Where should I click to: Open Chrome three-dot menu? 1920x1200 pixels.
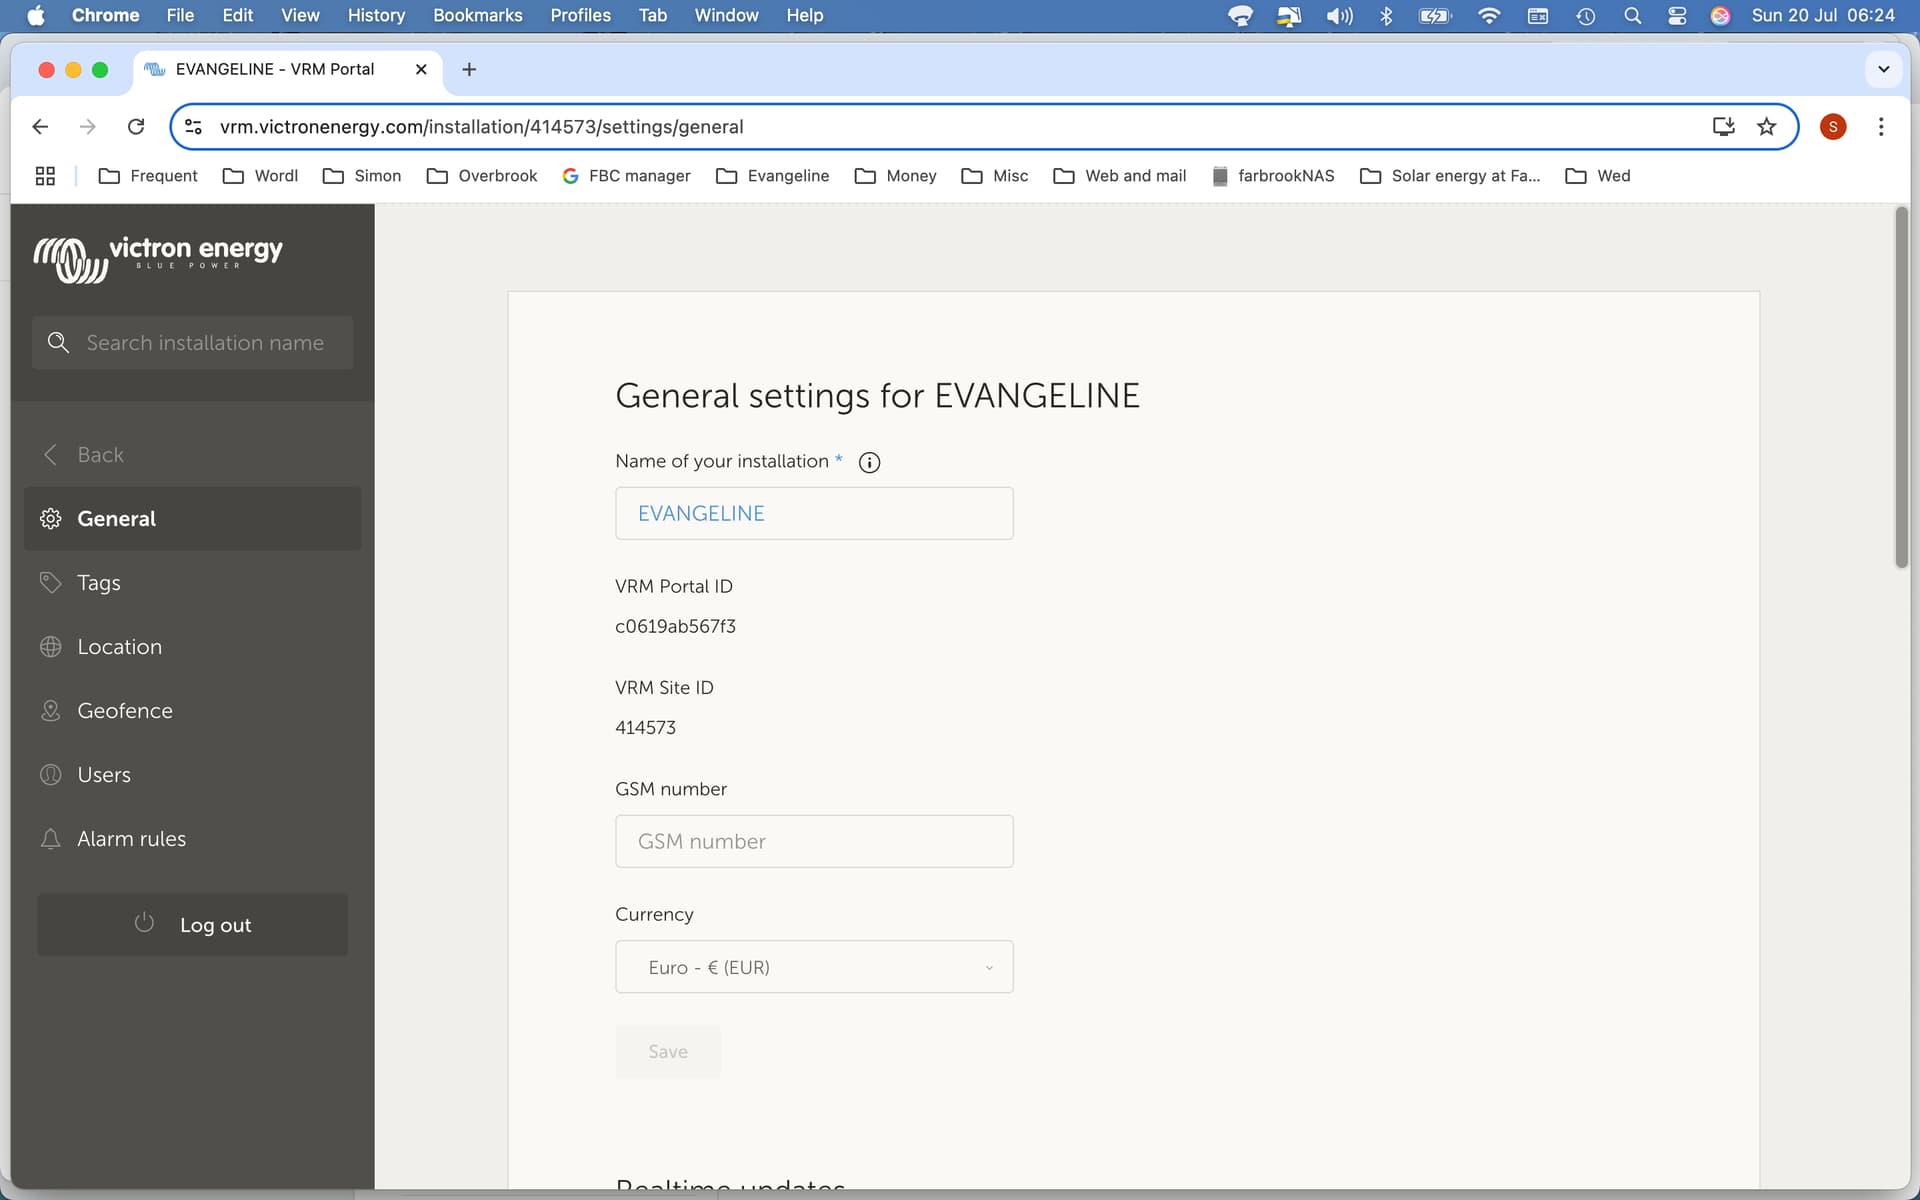click(x=1880, y=127)
